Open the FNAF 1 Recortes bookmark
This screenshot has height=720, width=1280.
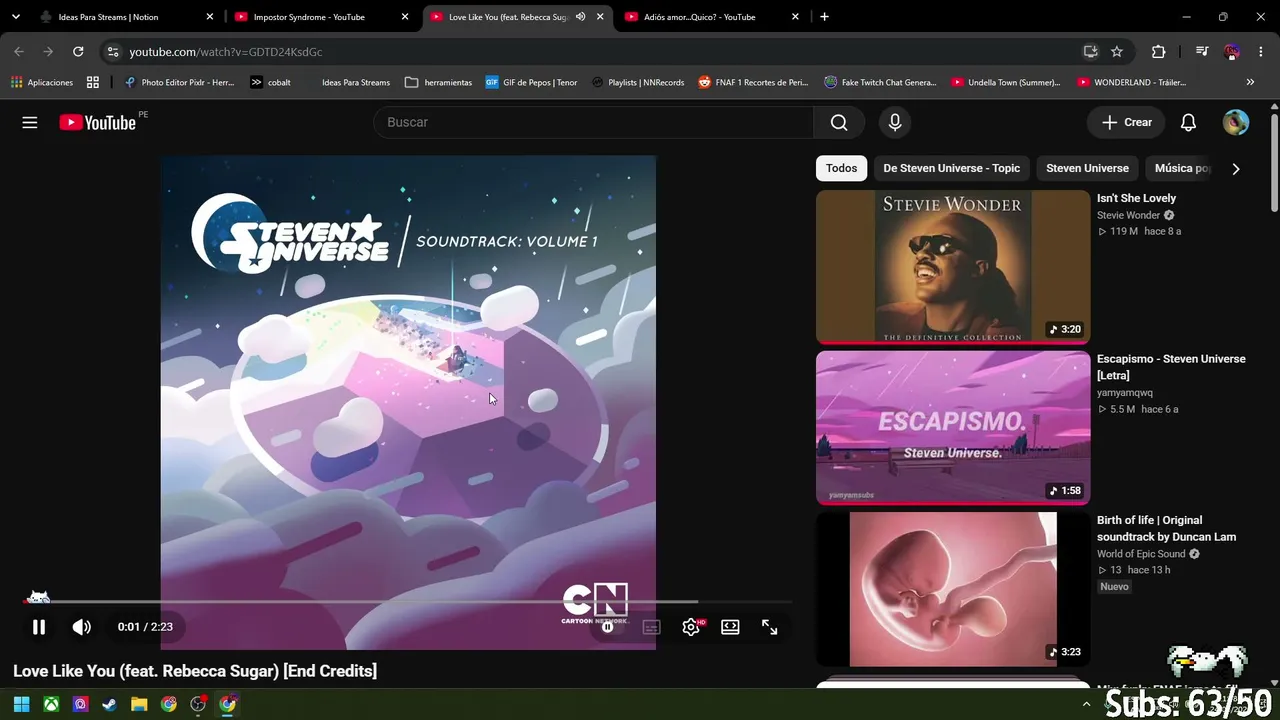coord(753,82)
